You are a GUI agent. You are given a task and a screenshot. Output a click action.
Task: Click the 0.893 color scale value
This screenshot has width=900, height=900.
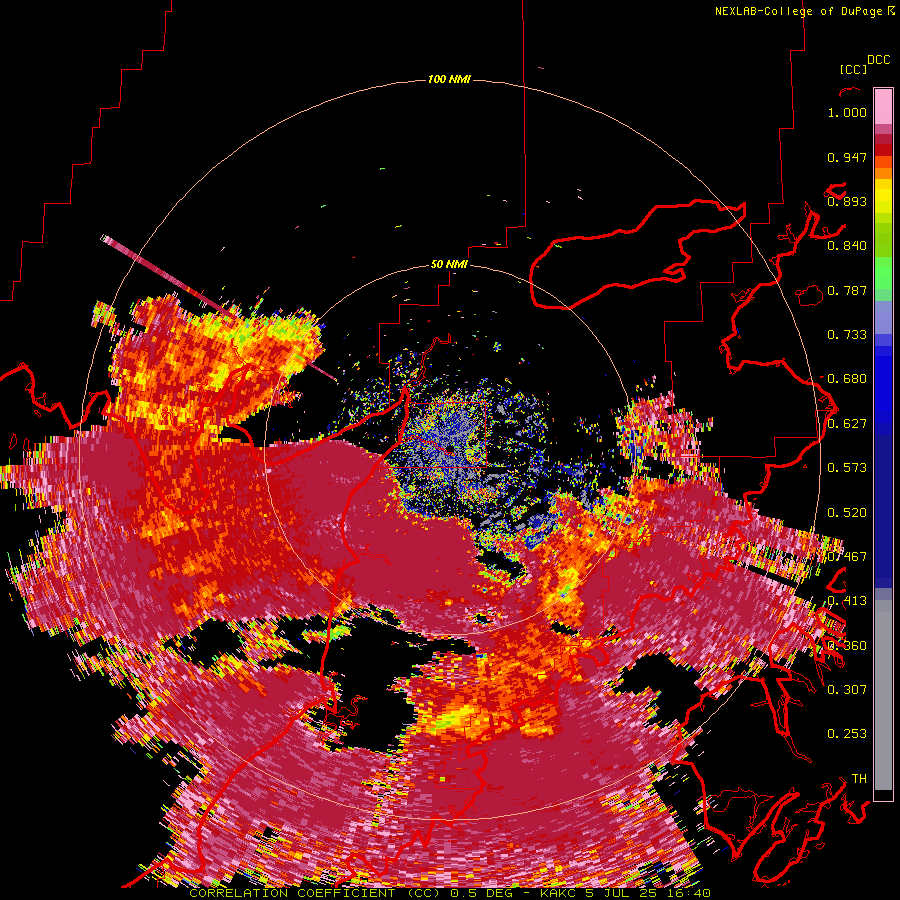[x=847, y=201]
